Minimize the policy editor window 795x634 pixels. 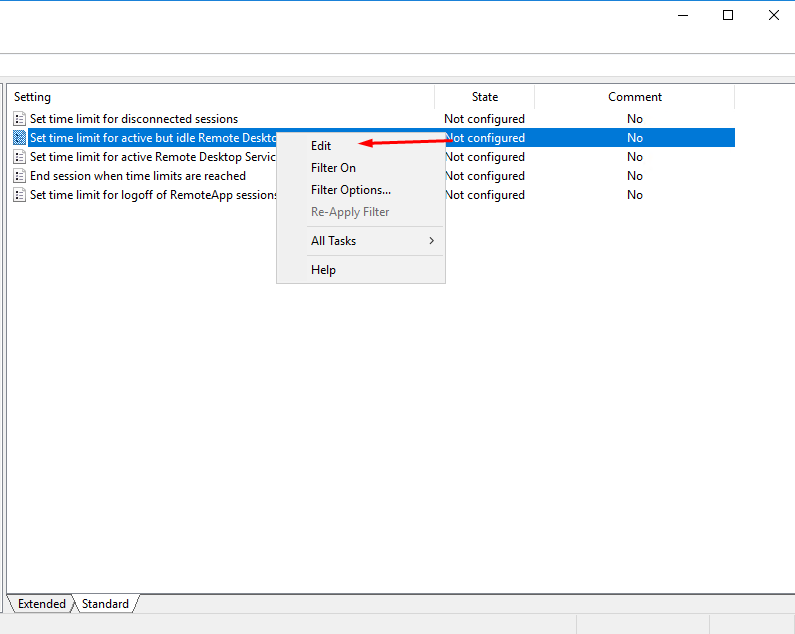pyautogui.click(x=683, y=15)
